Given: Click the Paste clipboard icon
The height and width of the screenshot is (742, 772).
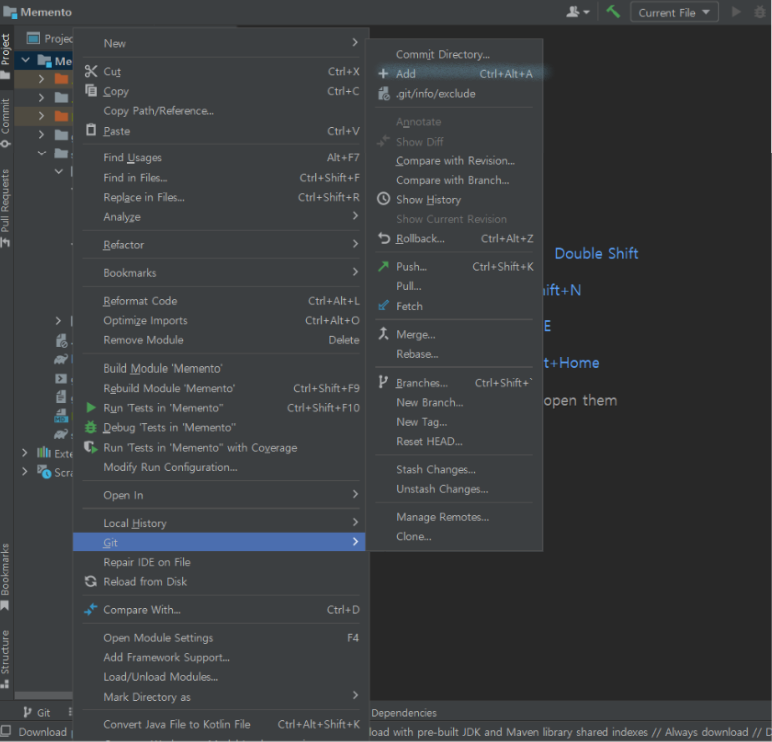Looking at the screenshot, I should (x=91, y=130).
